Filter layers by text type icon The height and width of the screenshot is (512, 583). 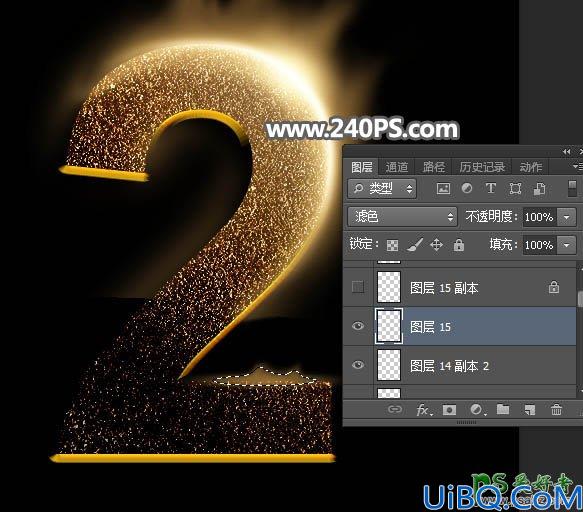coord(491,189)
